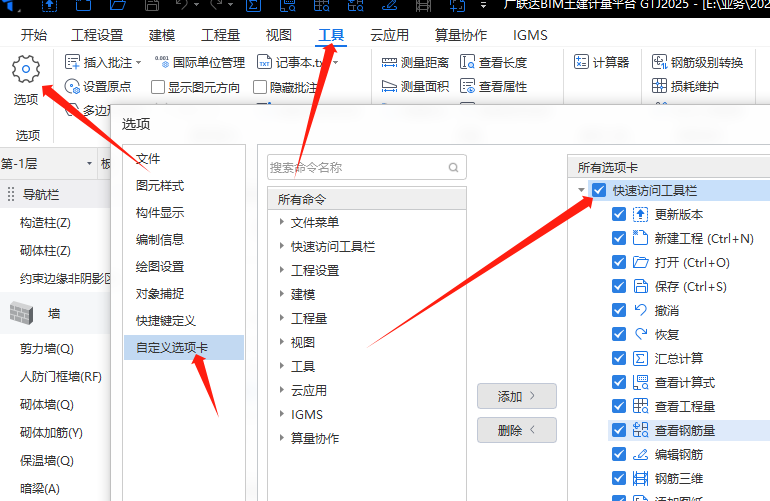Click the 查看属性 tool
The height and width of the screenshot is (501, 770).
[x=494, y=86]
